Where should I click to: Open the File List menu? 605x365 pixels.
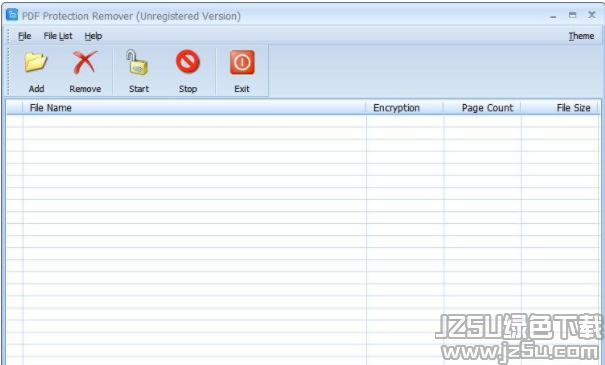tap(57, 36)
